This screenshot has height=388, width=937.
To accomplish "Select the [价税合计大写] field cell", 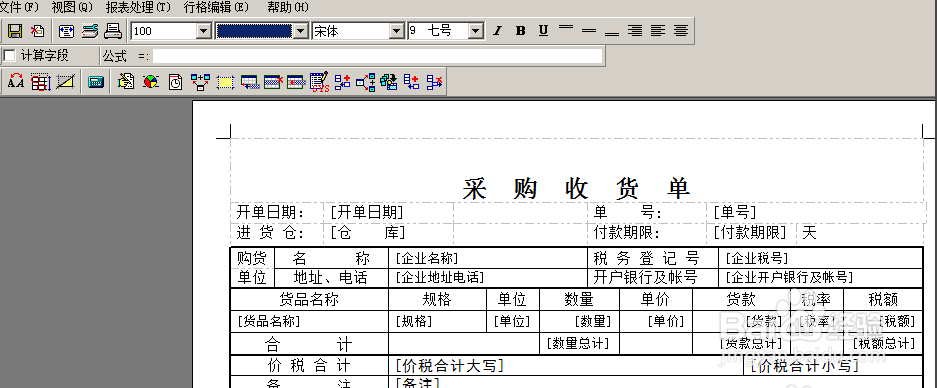I will 566,366.
